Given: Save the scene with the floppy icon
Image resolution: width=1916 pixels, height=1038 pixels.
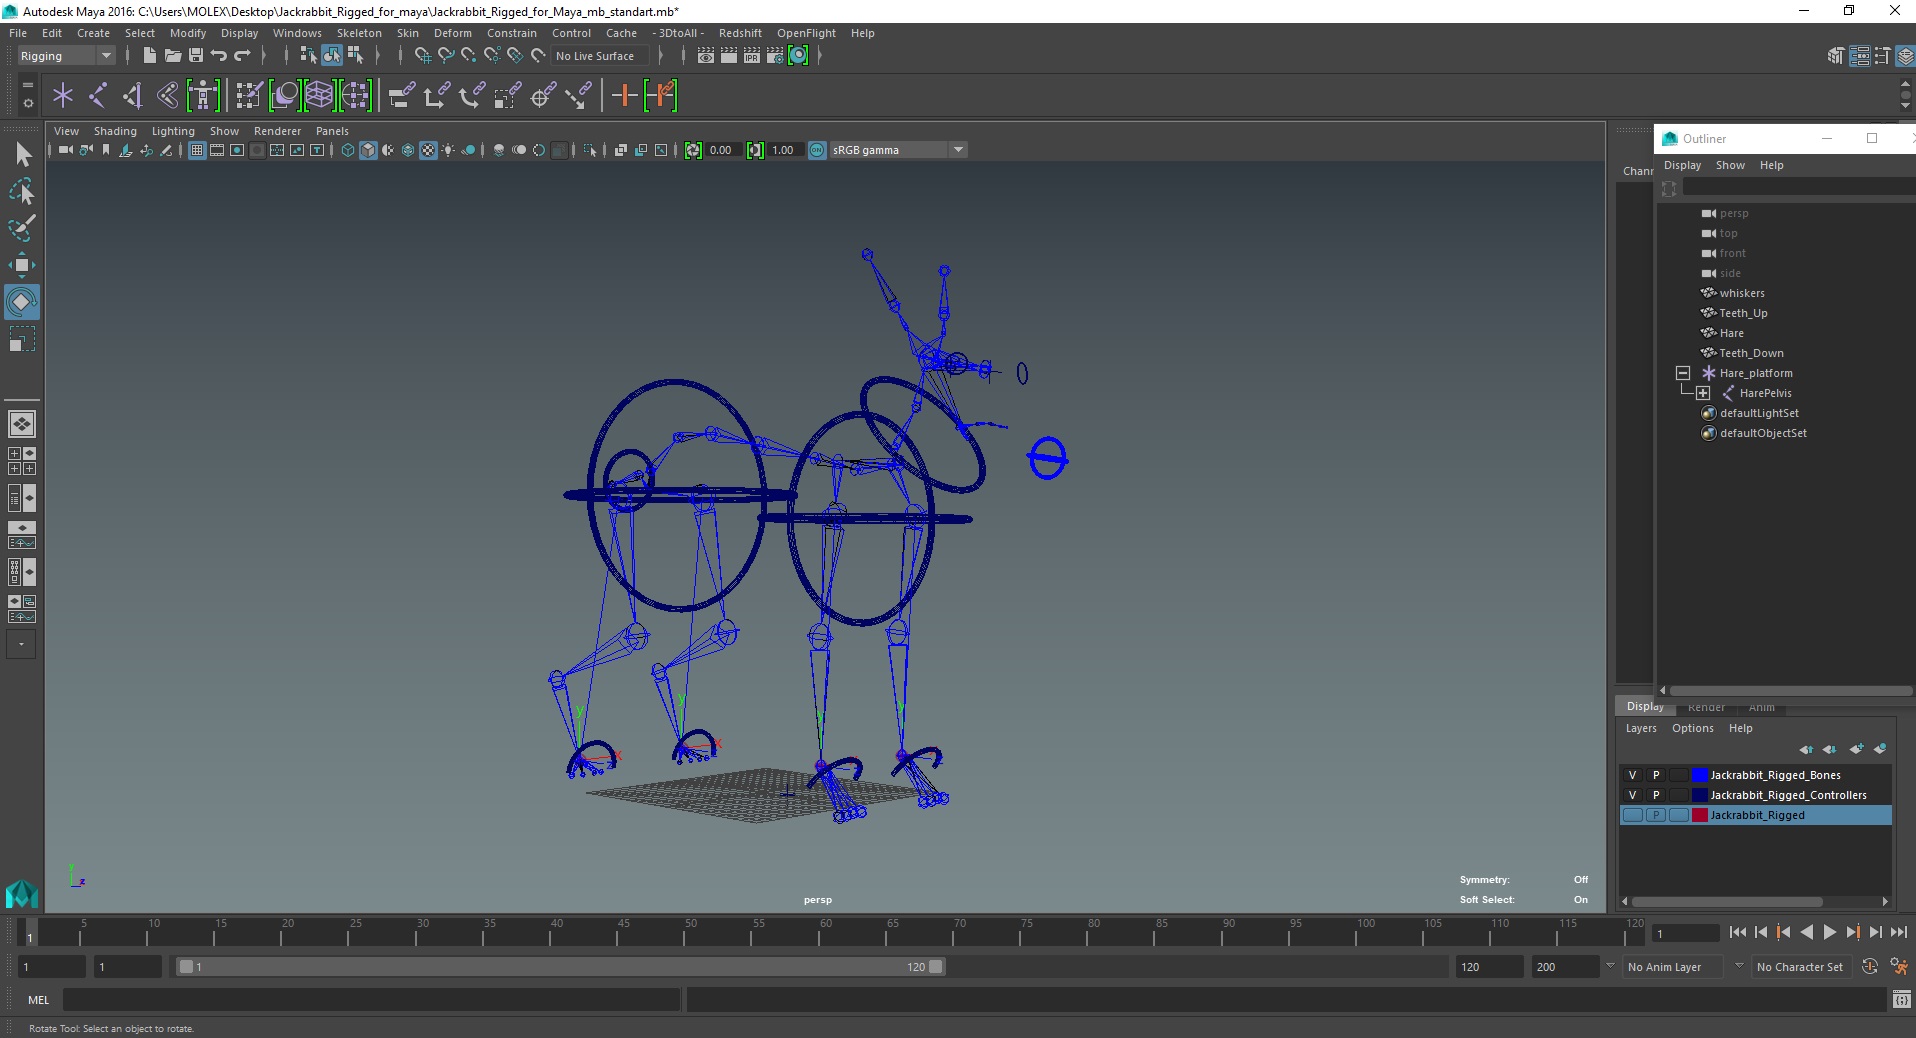Looking at the screenshot, I should [x=196, y=56].
